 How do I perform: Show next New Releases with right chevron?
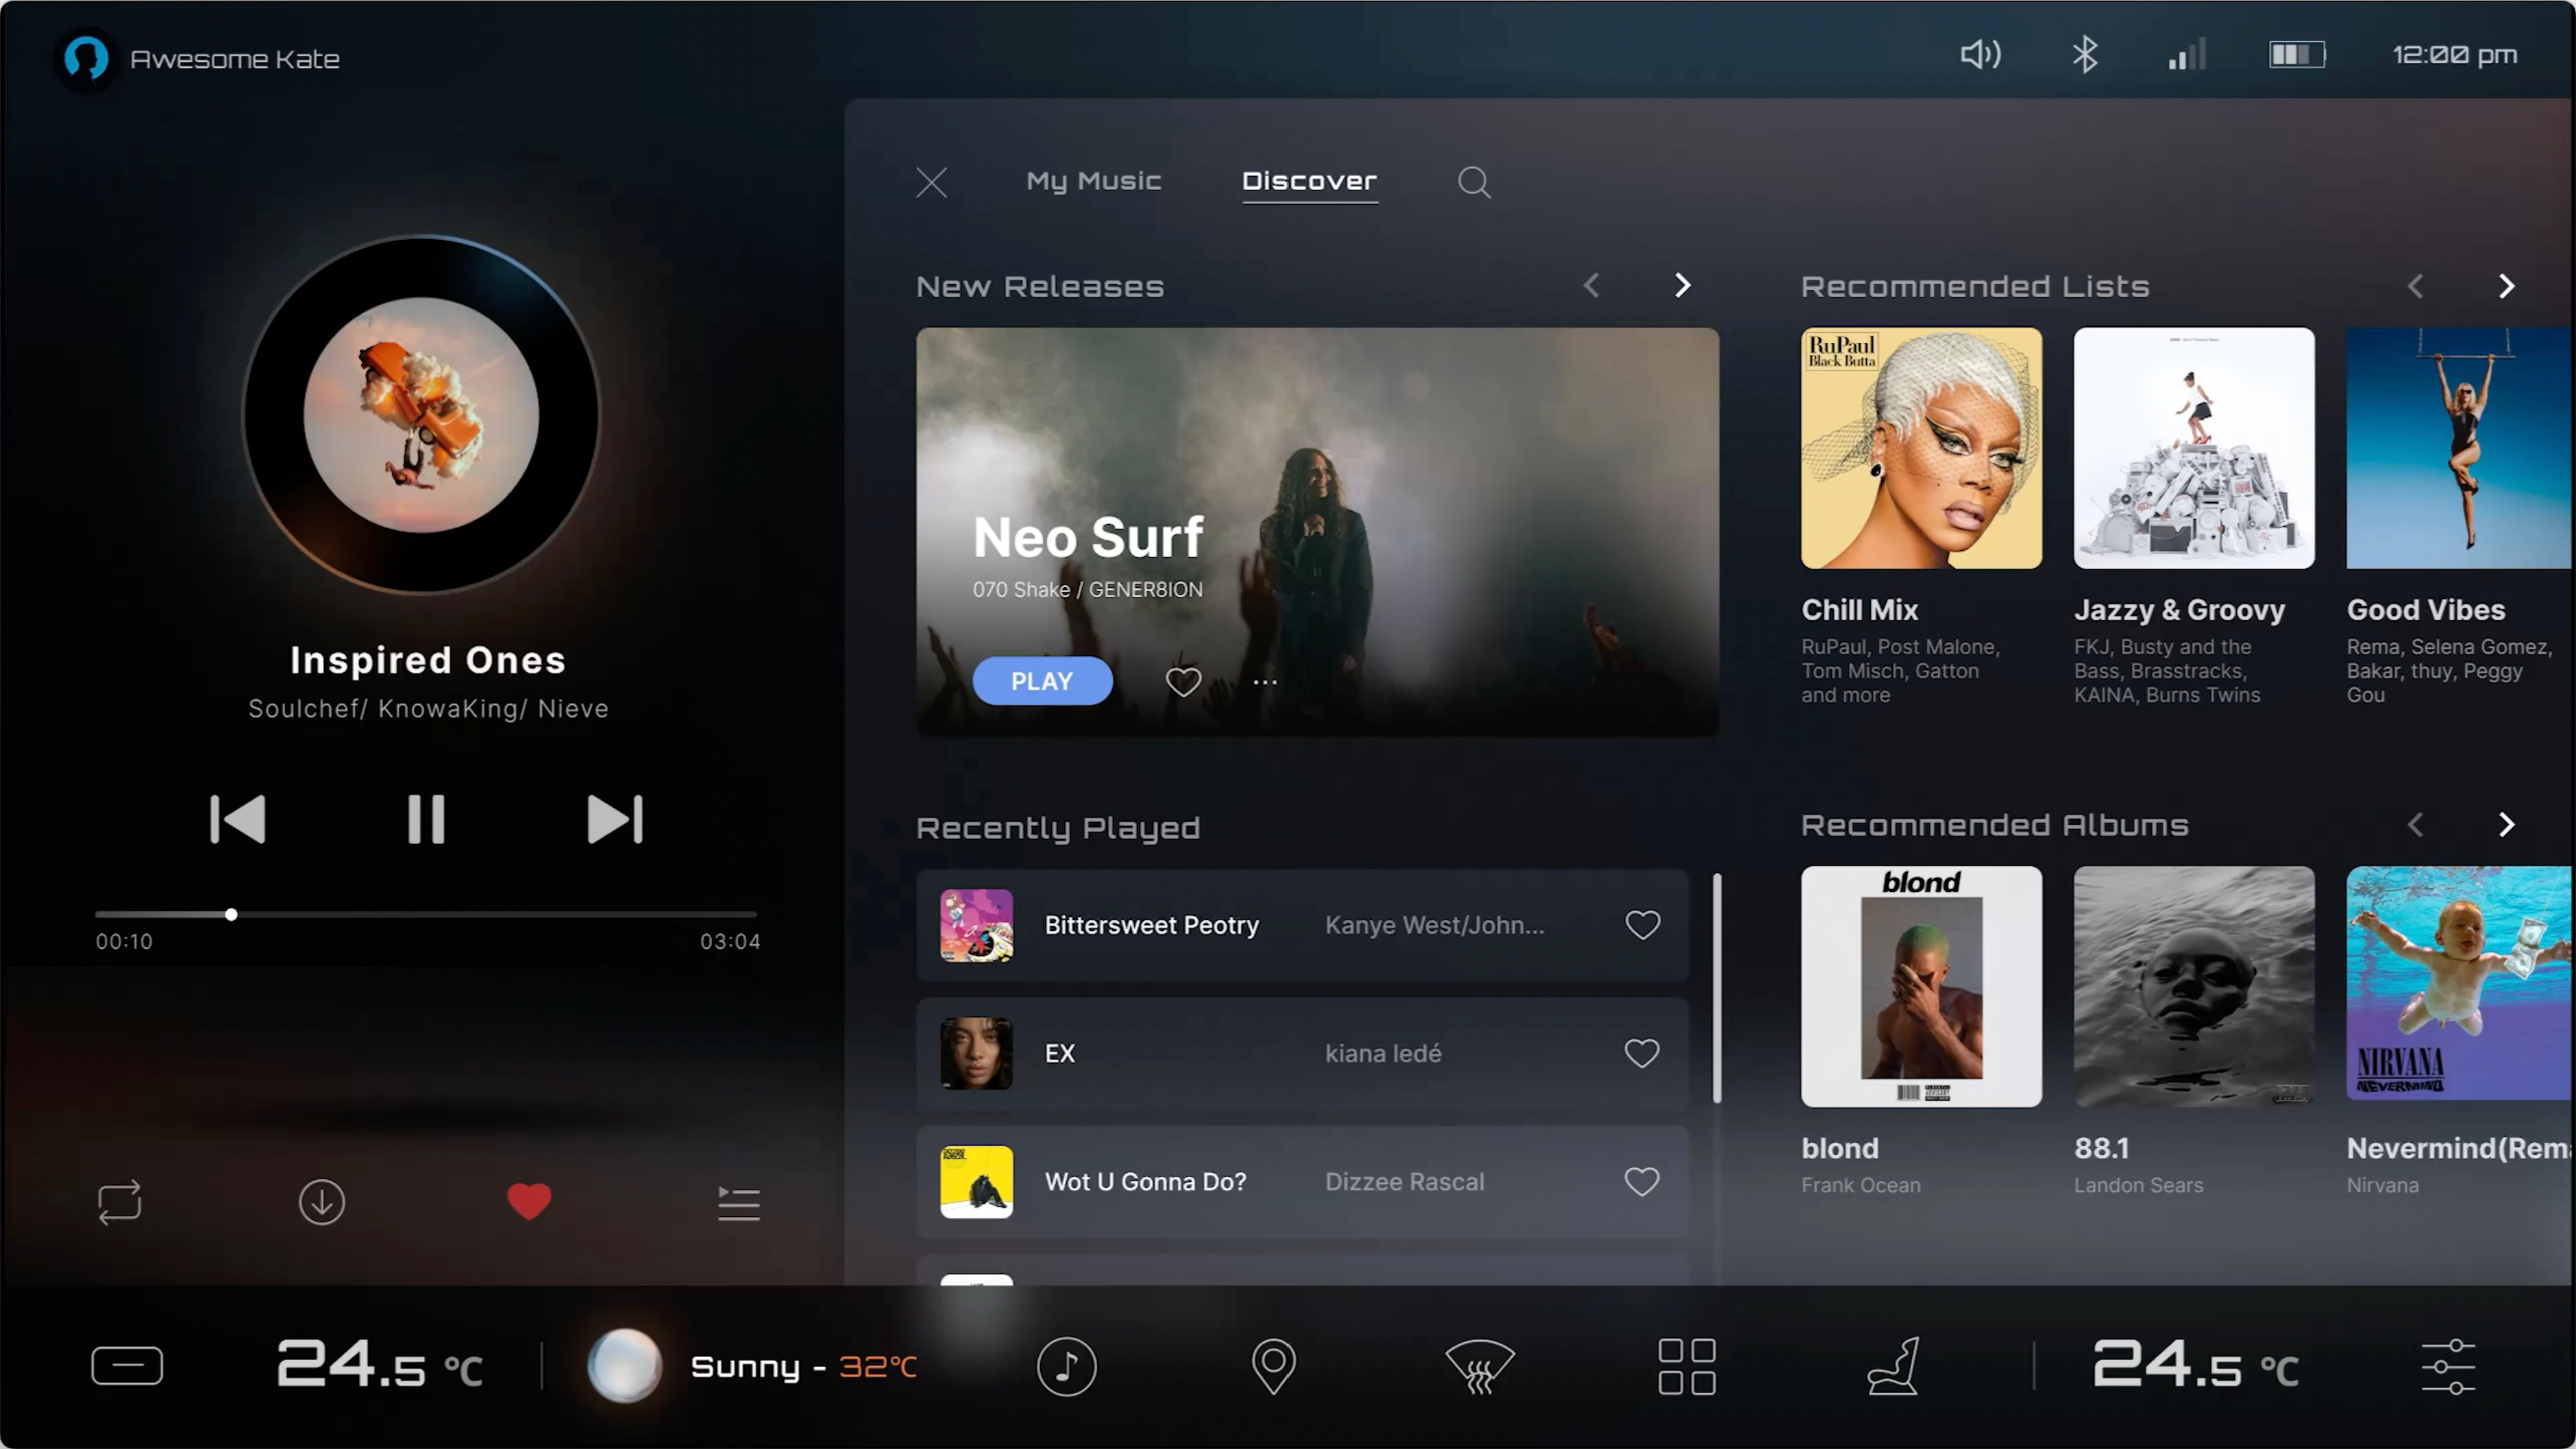tap(1682, 286)
